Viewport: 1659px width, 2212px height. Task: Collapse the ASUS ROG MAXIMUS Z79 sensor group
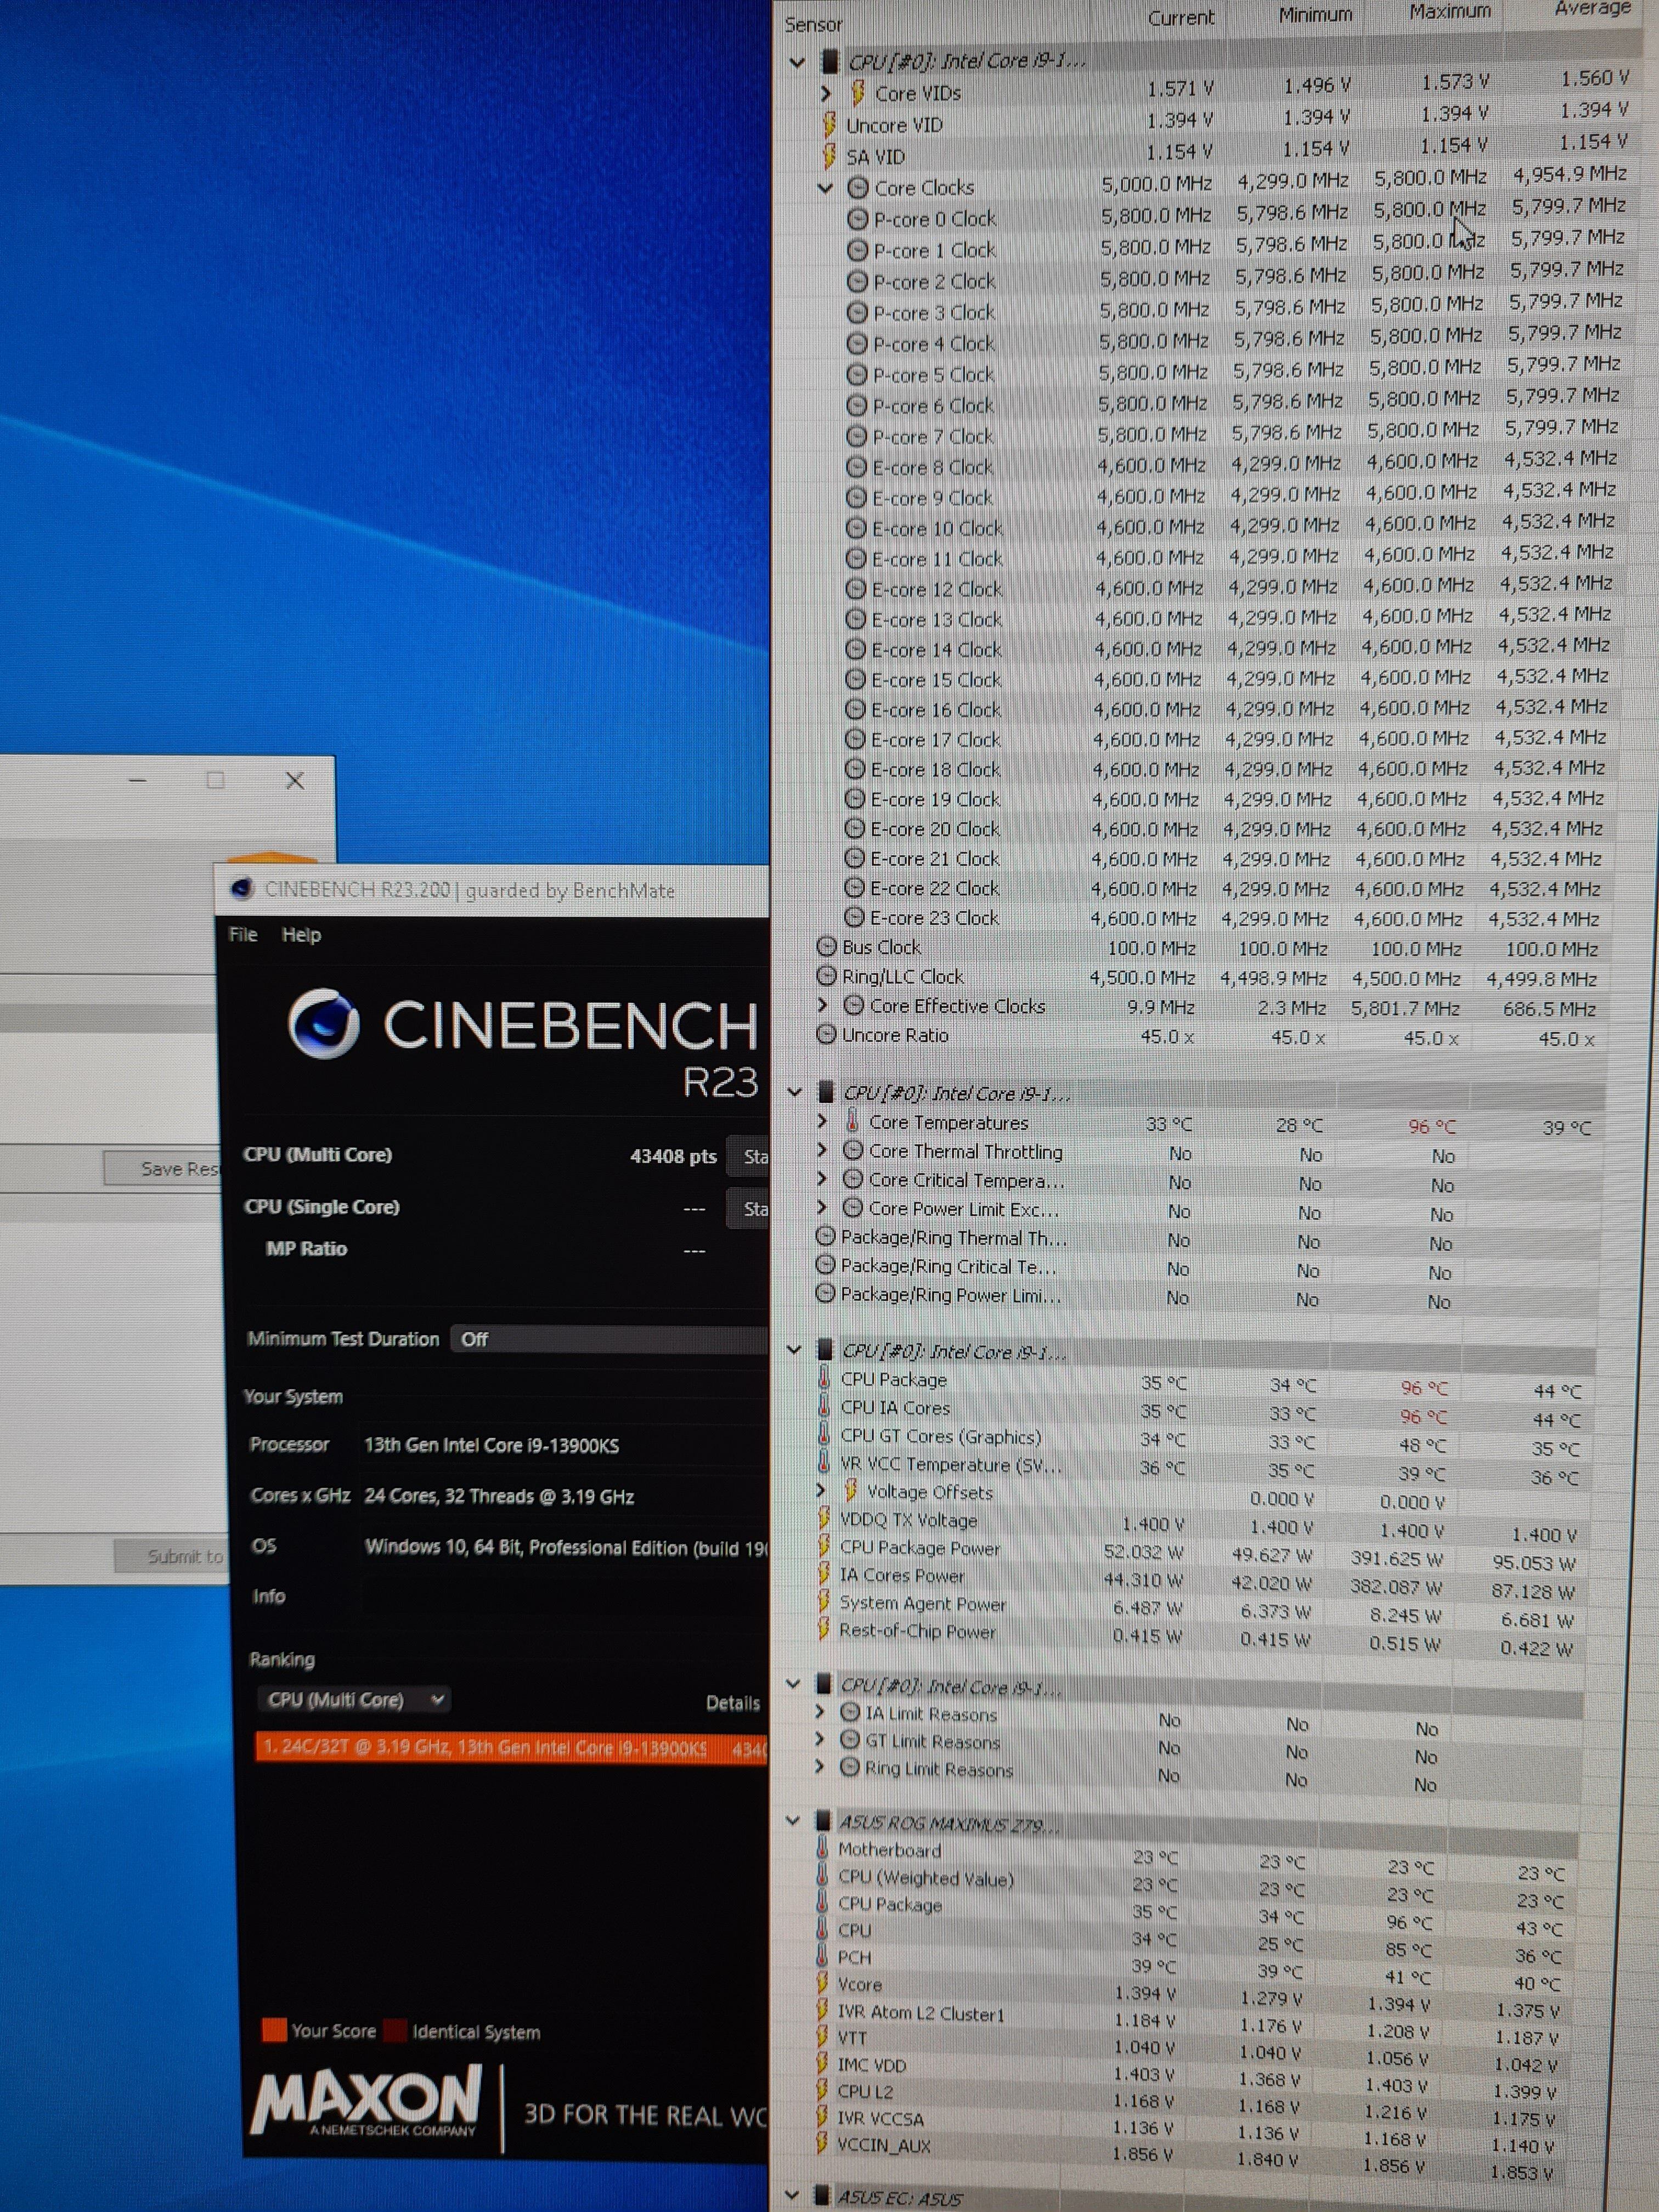[793, 1820]
